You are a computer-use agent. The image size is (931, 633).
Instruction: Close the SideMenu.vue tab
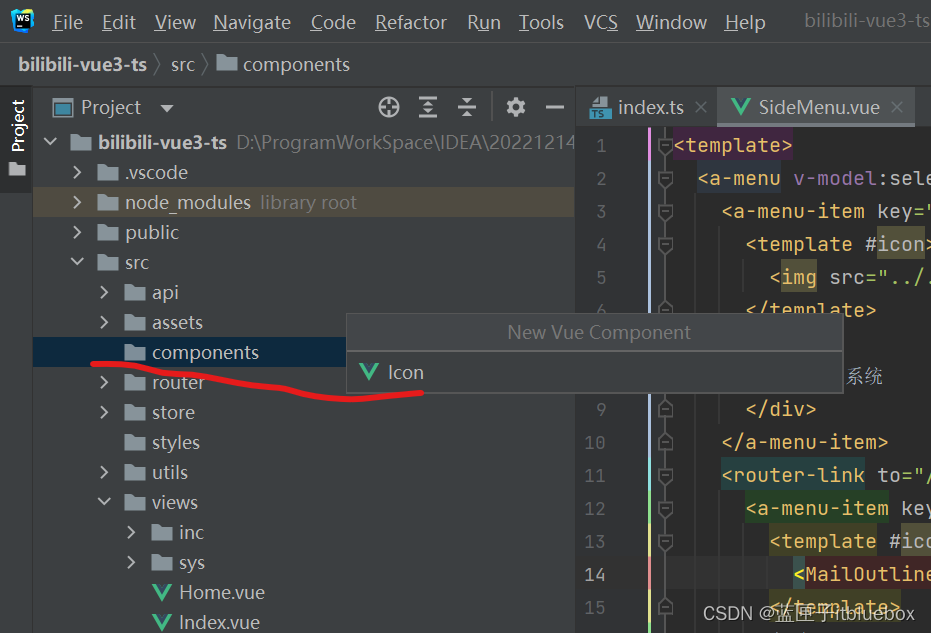point(897,107)
